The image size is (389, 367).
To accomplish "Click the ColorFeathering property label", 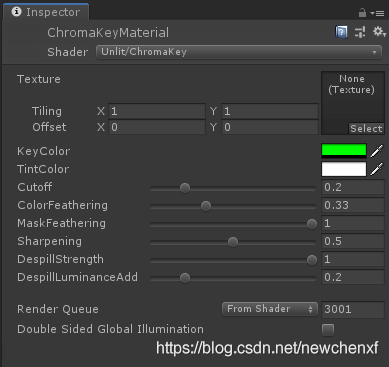I will pyautogui.click(x=62, y=205).
